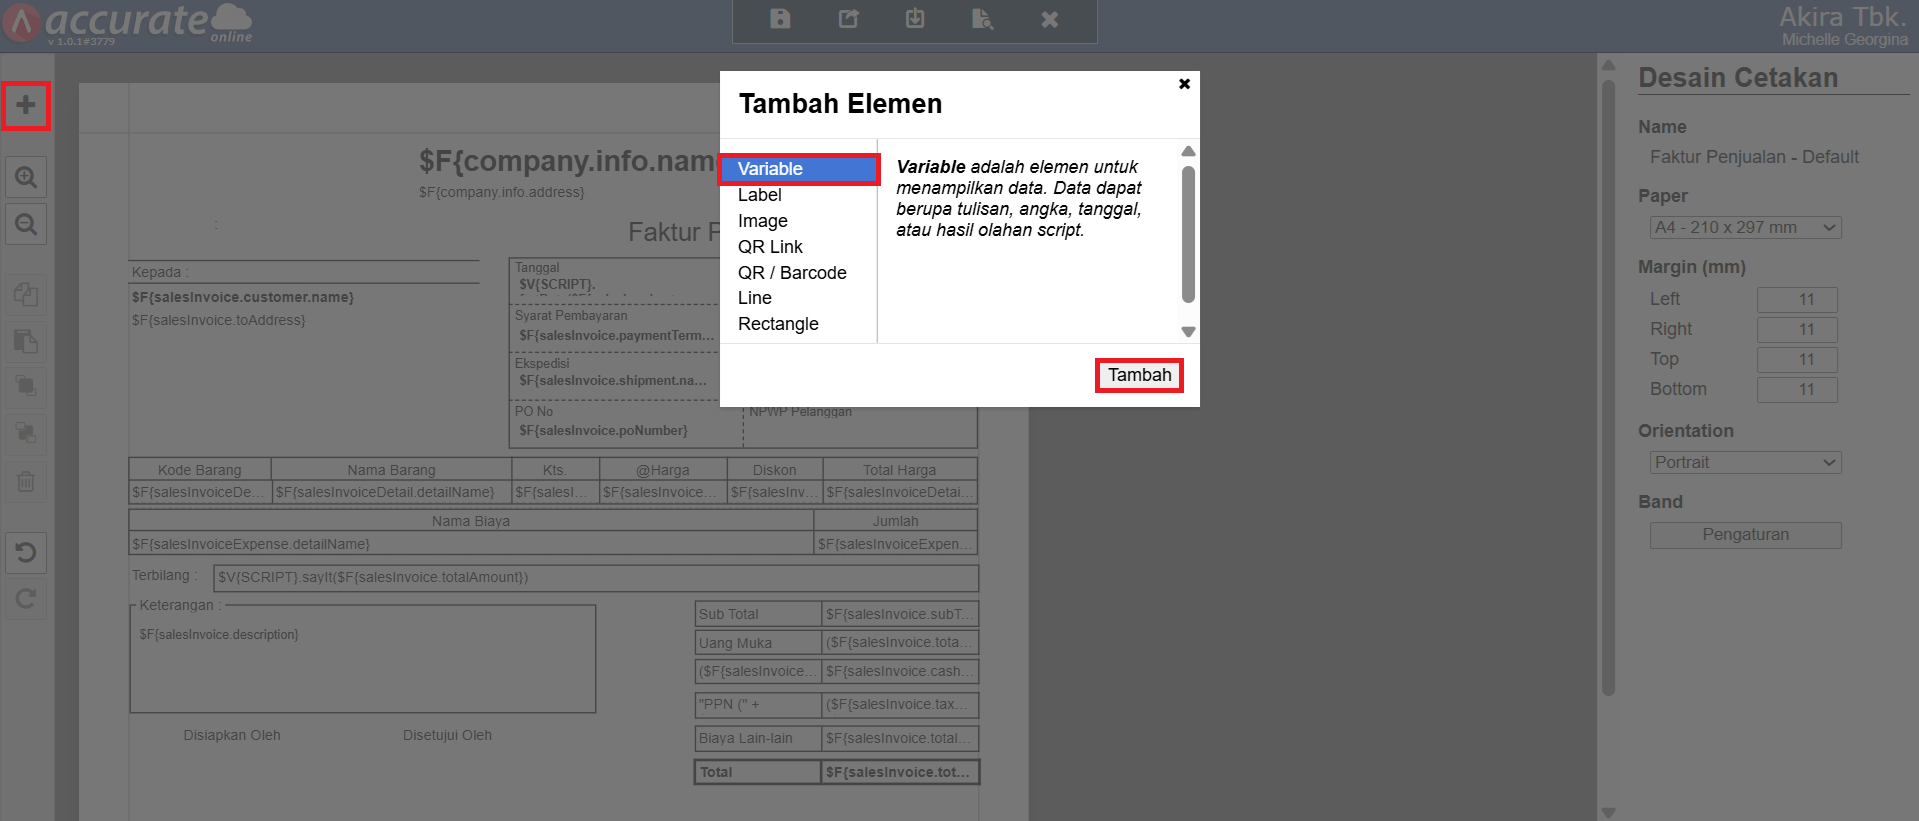Click the trash delete icon in sidebar
Image resolution: width=1919 pixels, height=821 pixels.
pyautogui.click(x=26, y=482)
